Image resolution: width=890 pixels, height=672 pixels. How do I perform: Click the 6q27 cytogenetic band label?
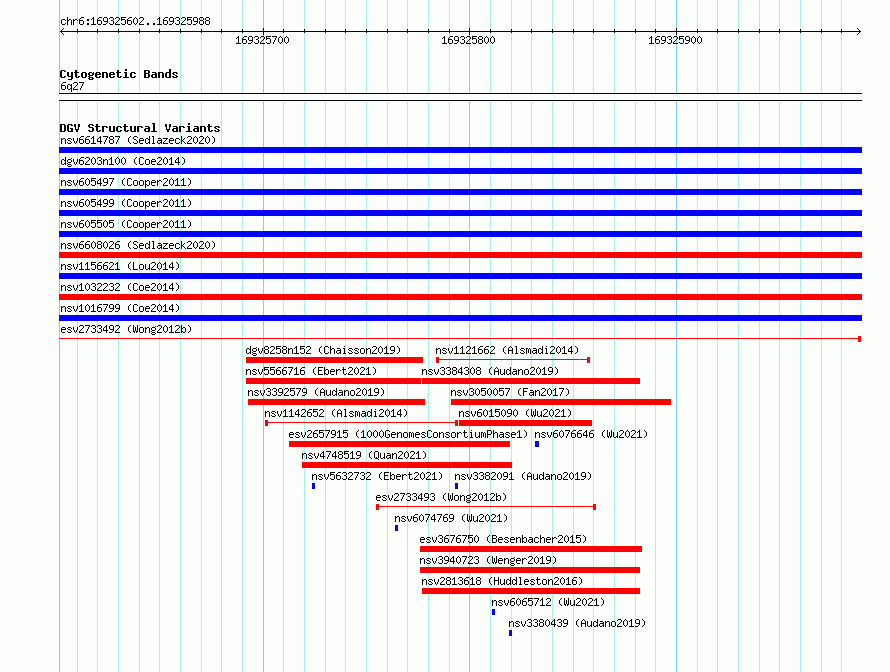point(72,86)
